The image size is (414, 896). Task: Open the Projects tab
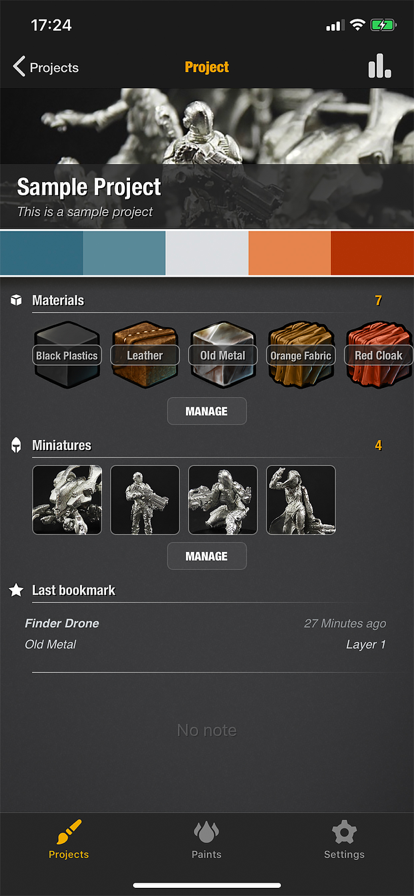(69, 840)
